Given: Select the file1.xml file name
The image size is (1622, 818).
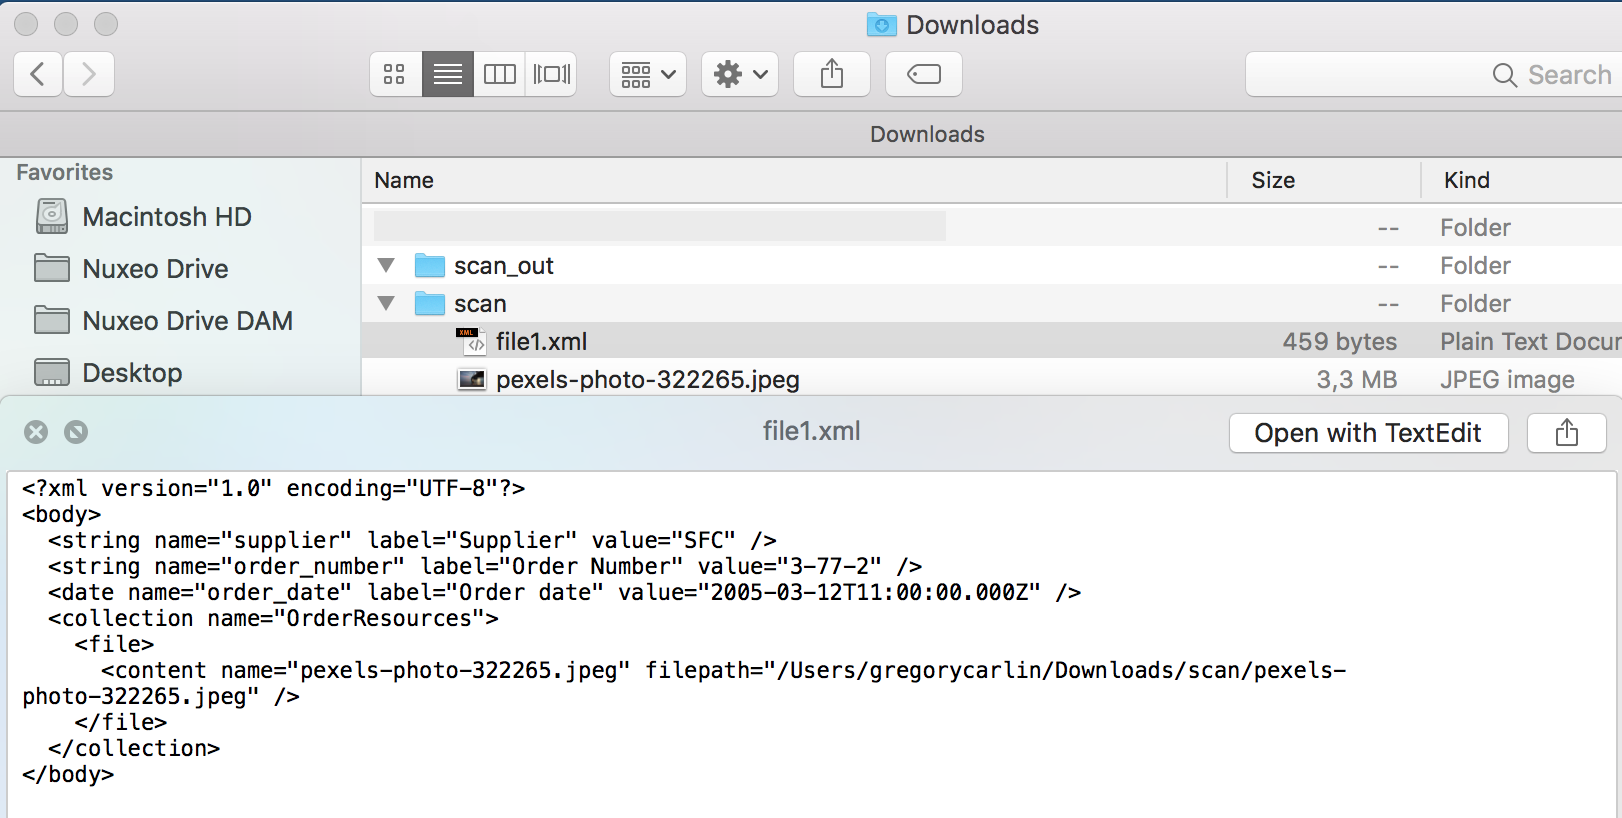Looking at the screenshot, I should (541, 341).
